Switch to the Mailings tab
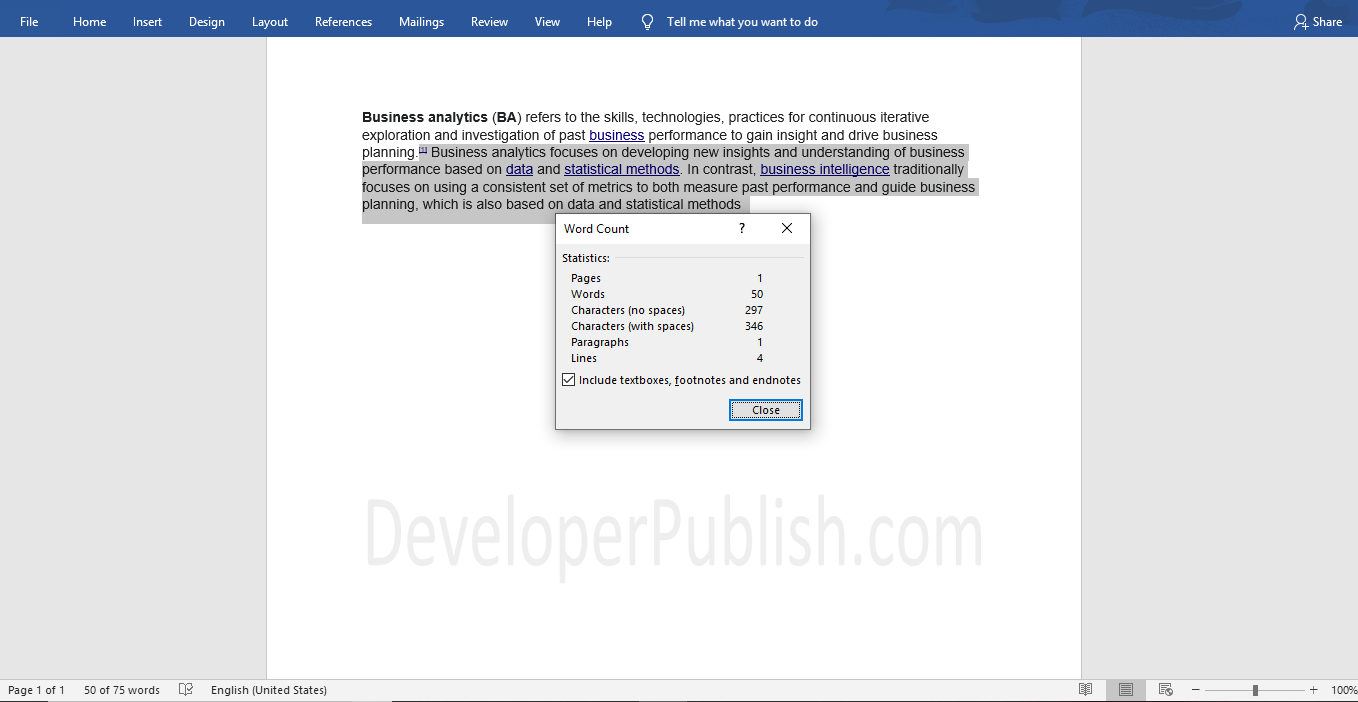This screenshot has height=702, width=1358. click(421, 21)
